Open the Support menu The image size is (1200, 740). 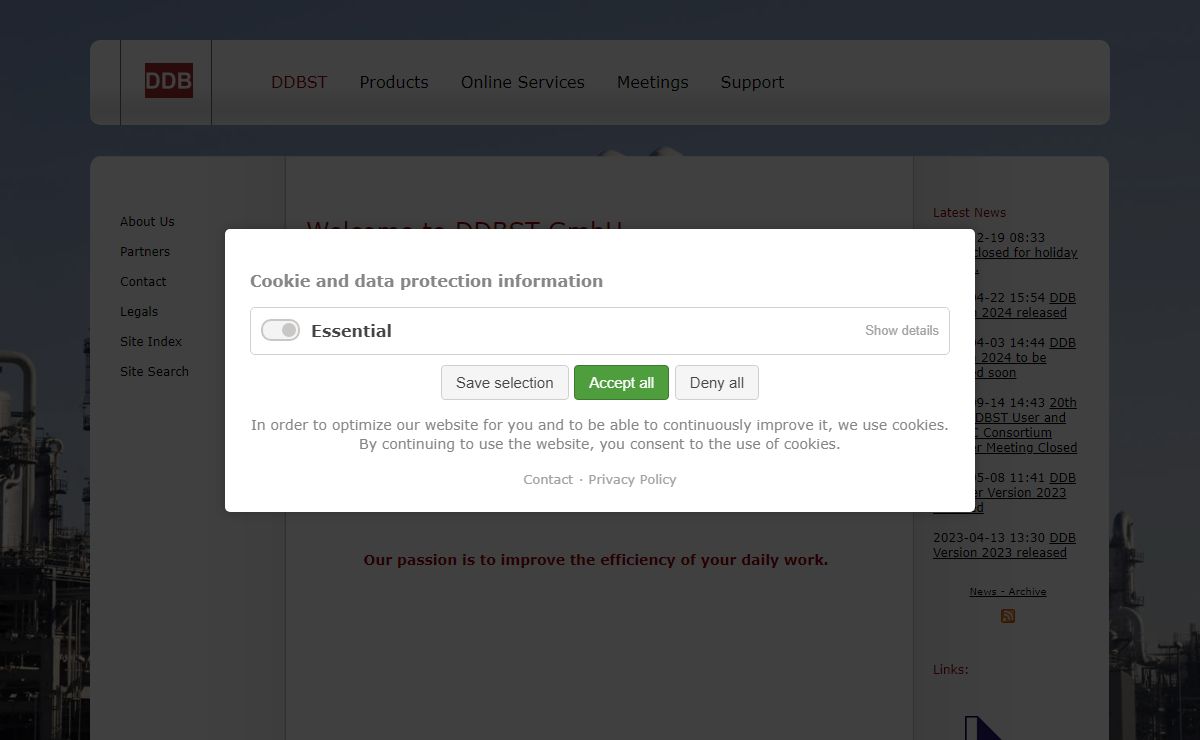click(x=752, y=82)
